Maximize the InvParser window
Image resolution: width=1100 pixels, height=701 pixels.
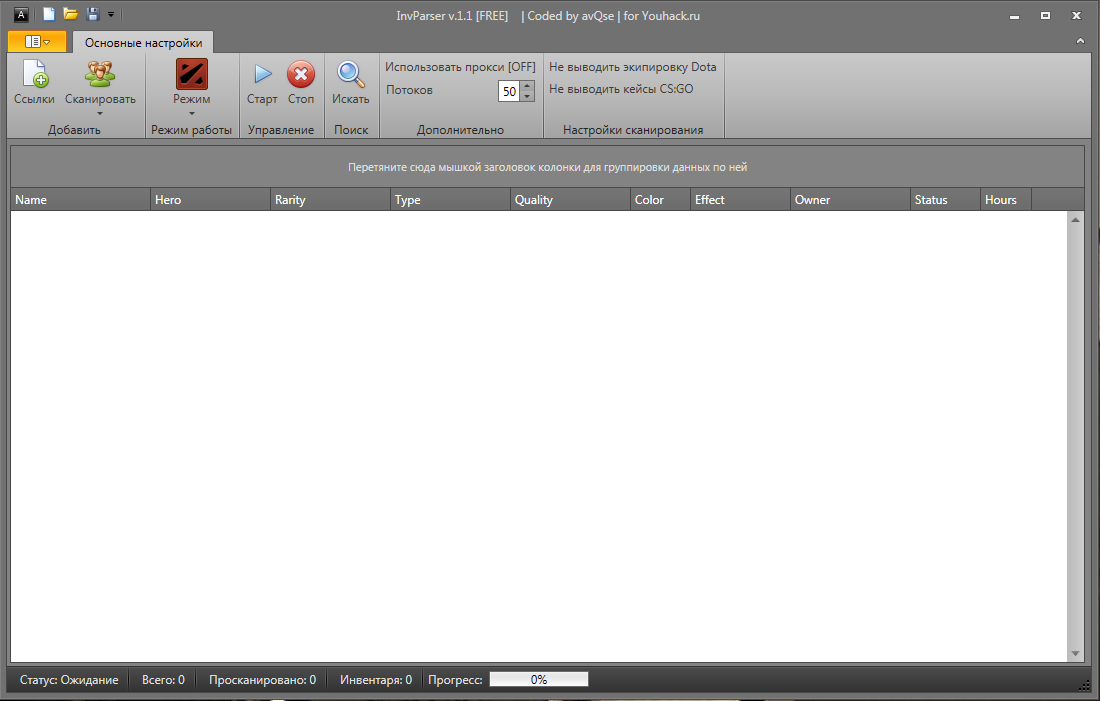coord(1045,15)
